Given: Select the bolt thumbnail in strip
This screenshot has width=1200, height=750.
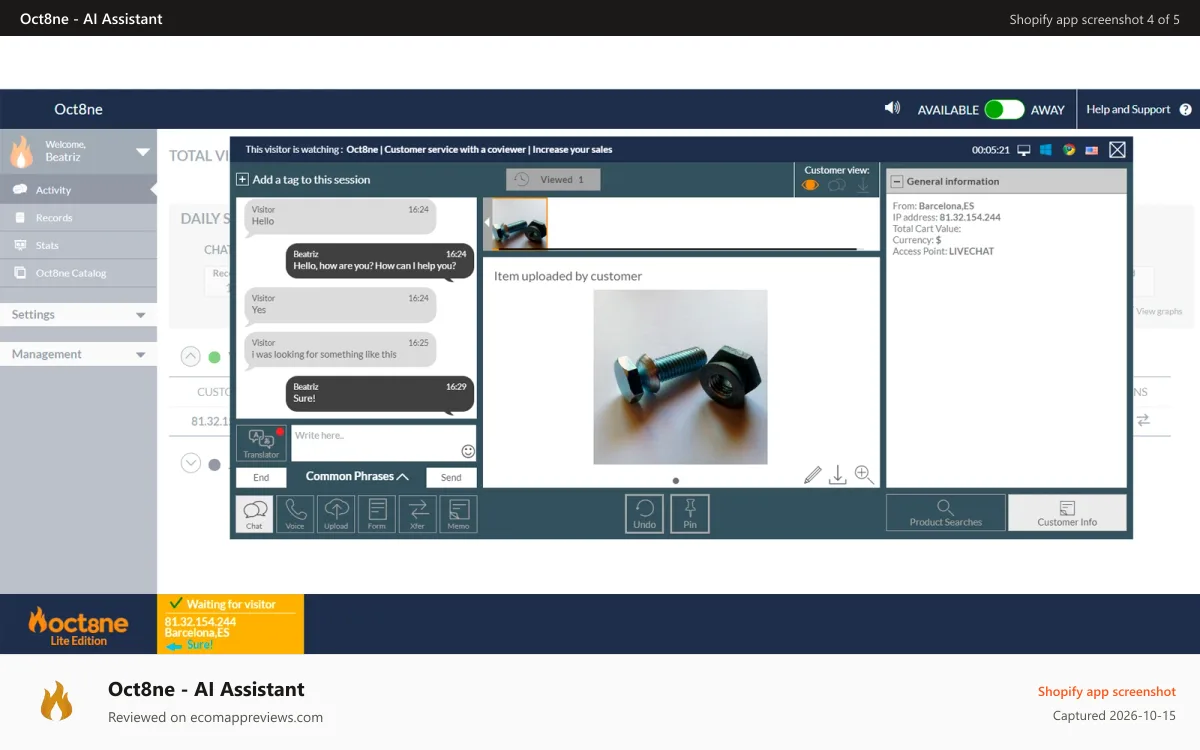Looking at the screenshot, I should coord(520,223).
